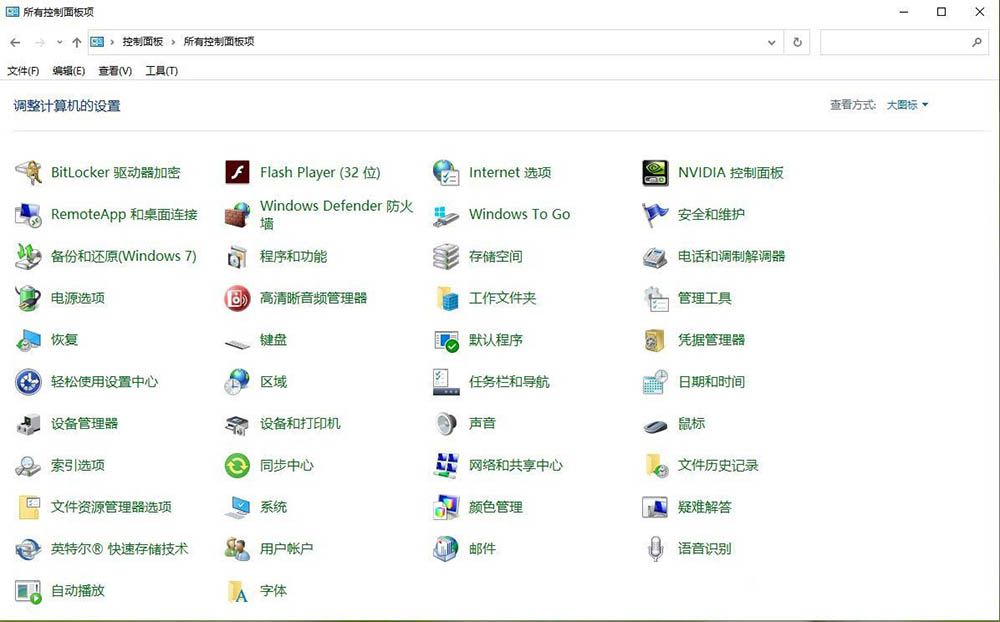
Task: Click the 所有控制面板项 breadcrumb
Action: (x=219, y=42)
